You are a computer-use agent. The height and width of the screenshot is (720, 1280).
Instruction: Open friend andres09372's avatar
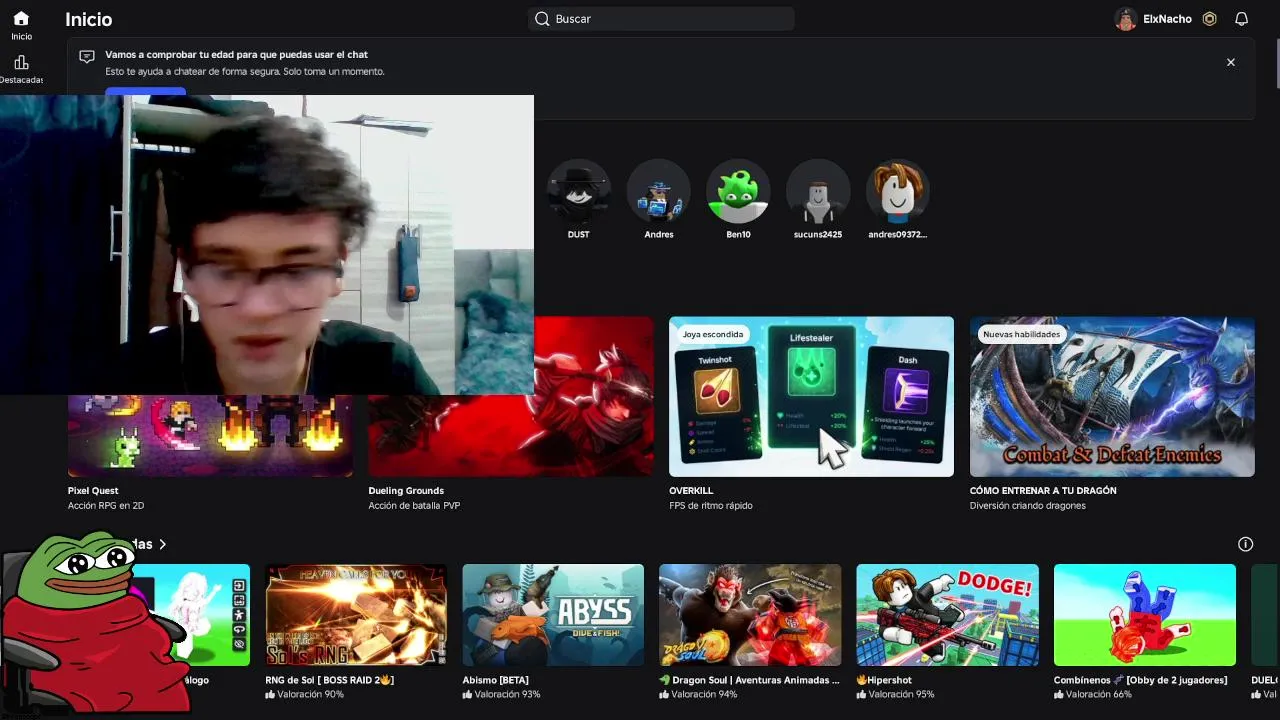(898, 191)
